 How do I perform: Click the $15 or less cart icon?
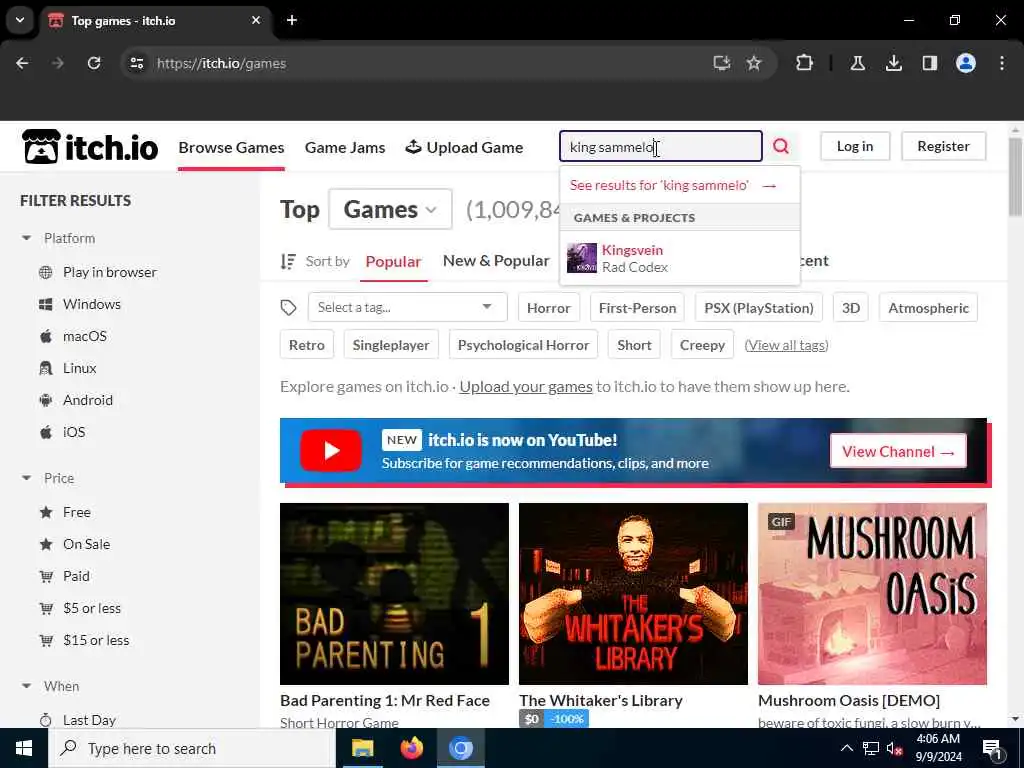pyautogui.click(x=46, y=641)
